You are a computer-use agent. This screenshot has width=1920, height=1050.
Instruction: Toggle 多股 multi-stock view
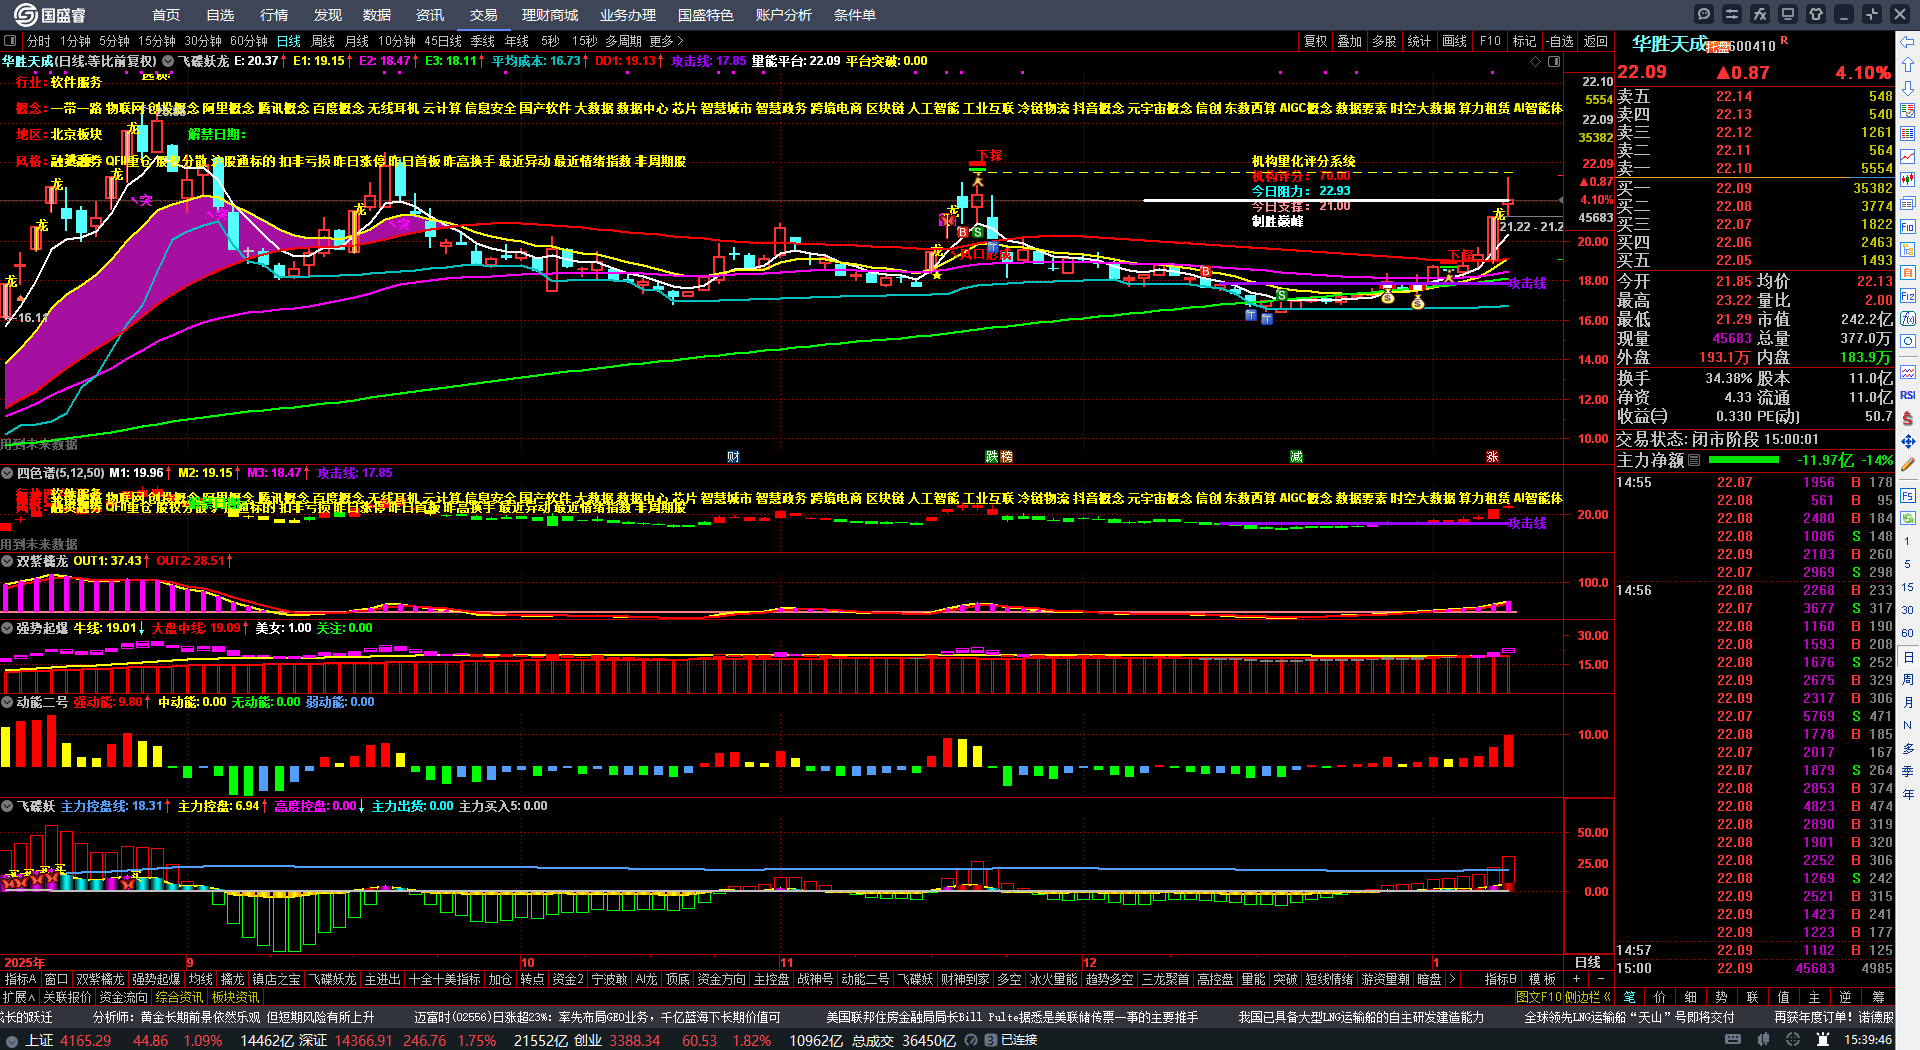click(x=1384, y=41)
